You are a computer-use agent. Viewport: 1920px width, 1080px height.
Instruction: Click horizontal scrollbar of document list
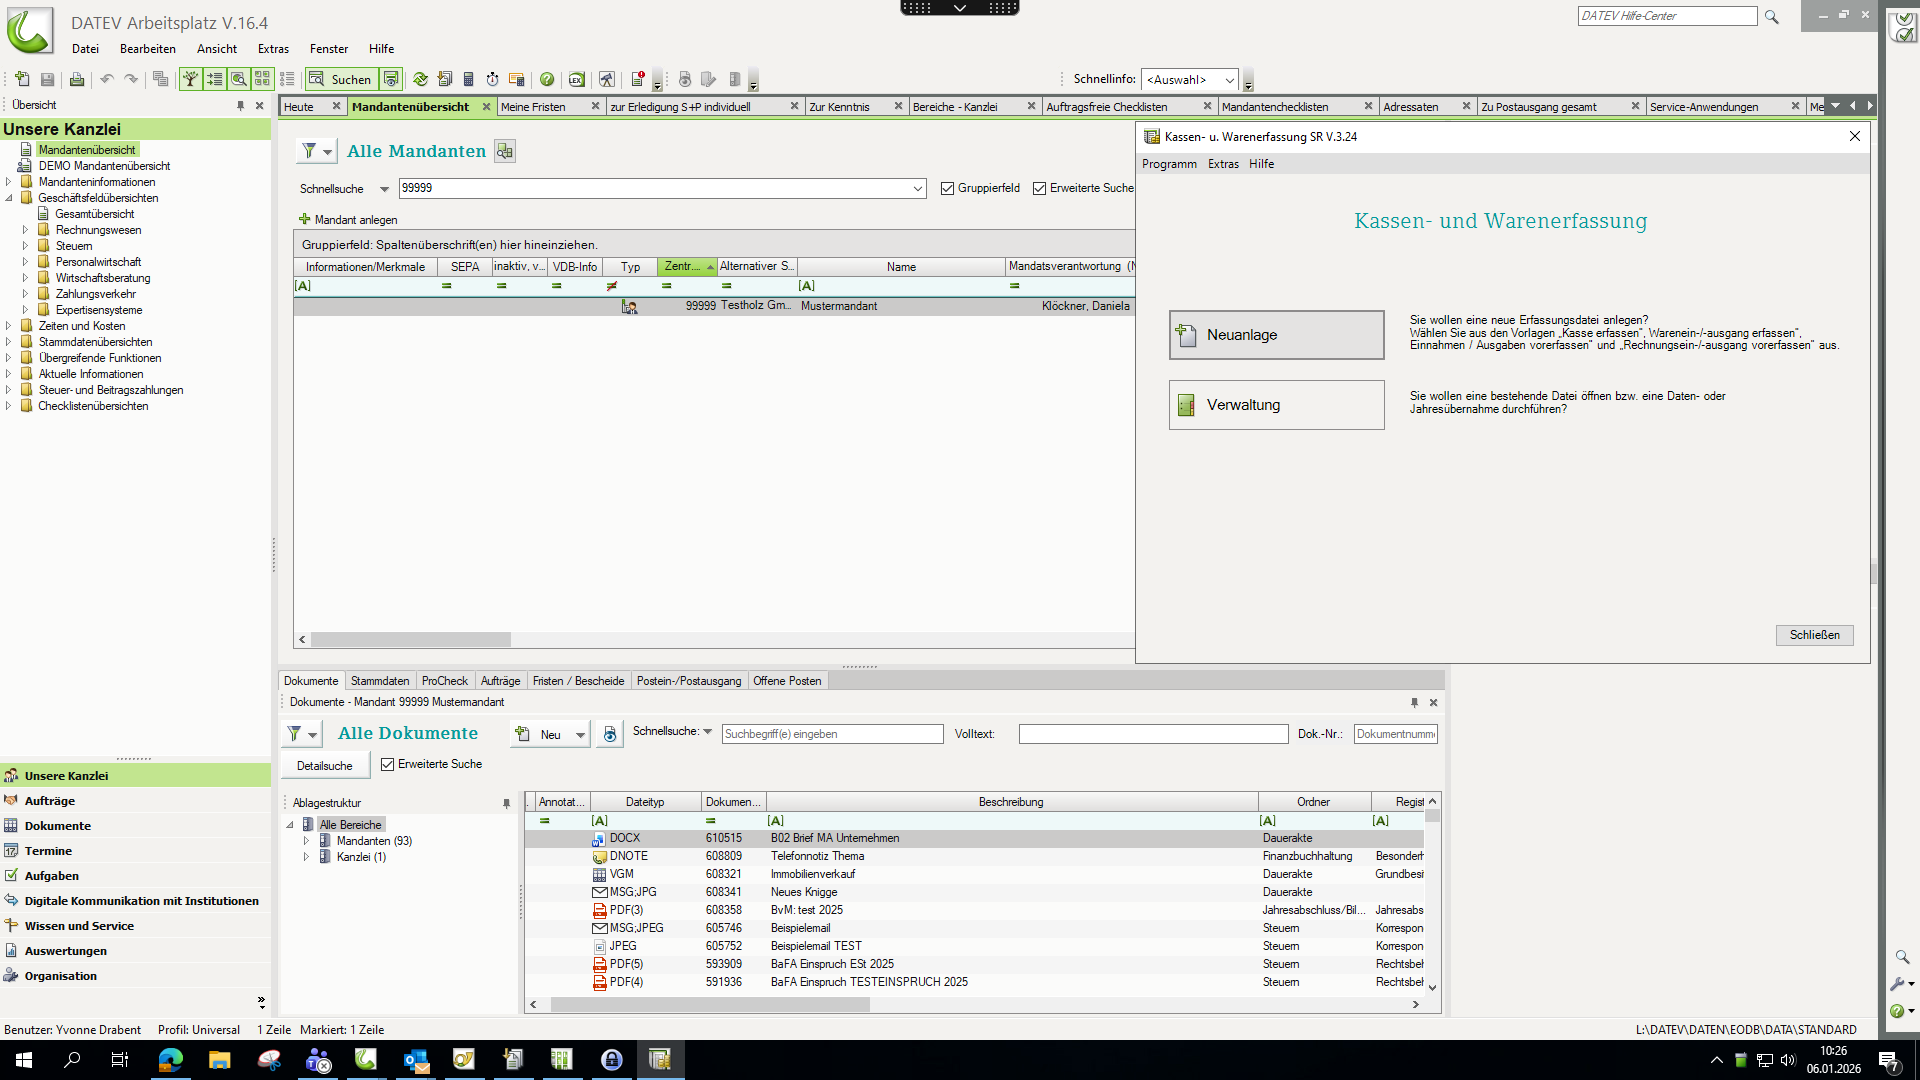pos(710,1004)
